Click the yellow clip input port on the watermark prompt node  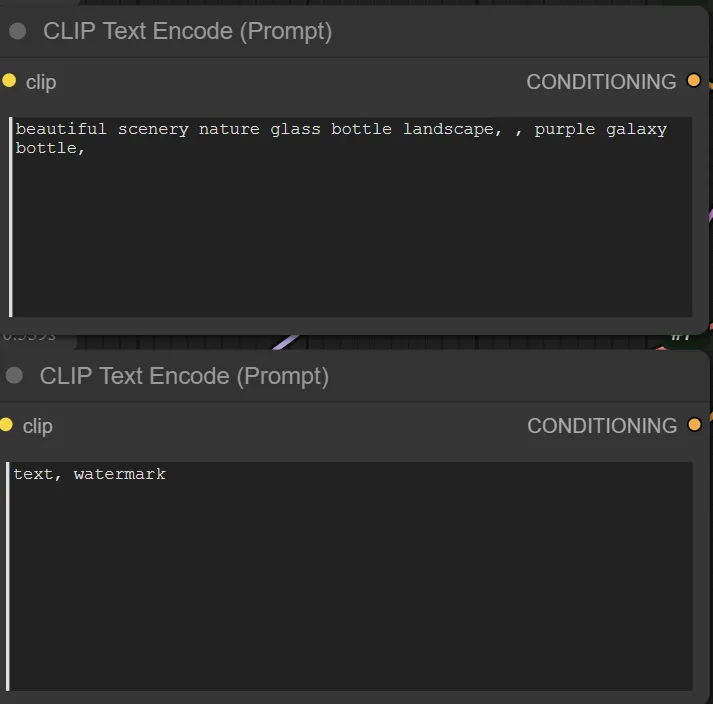click(x=6, y=425)
